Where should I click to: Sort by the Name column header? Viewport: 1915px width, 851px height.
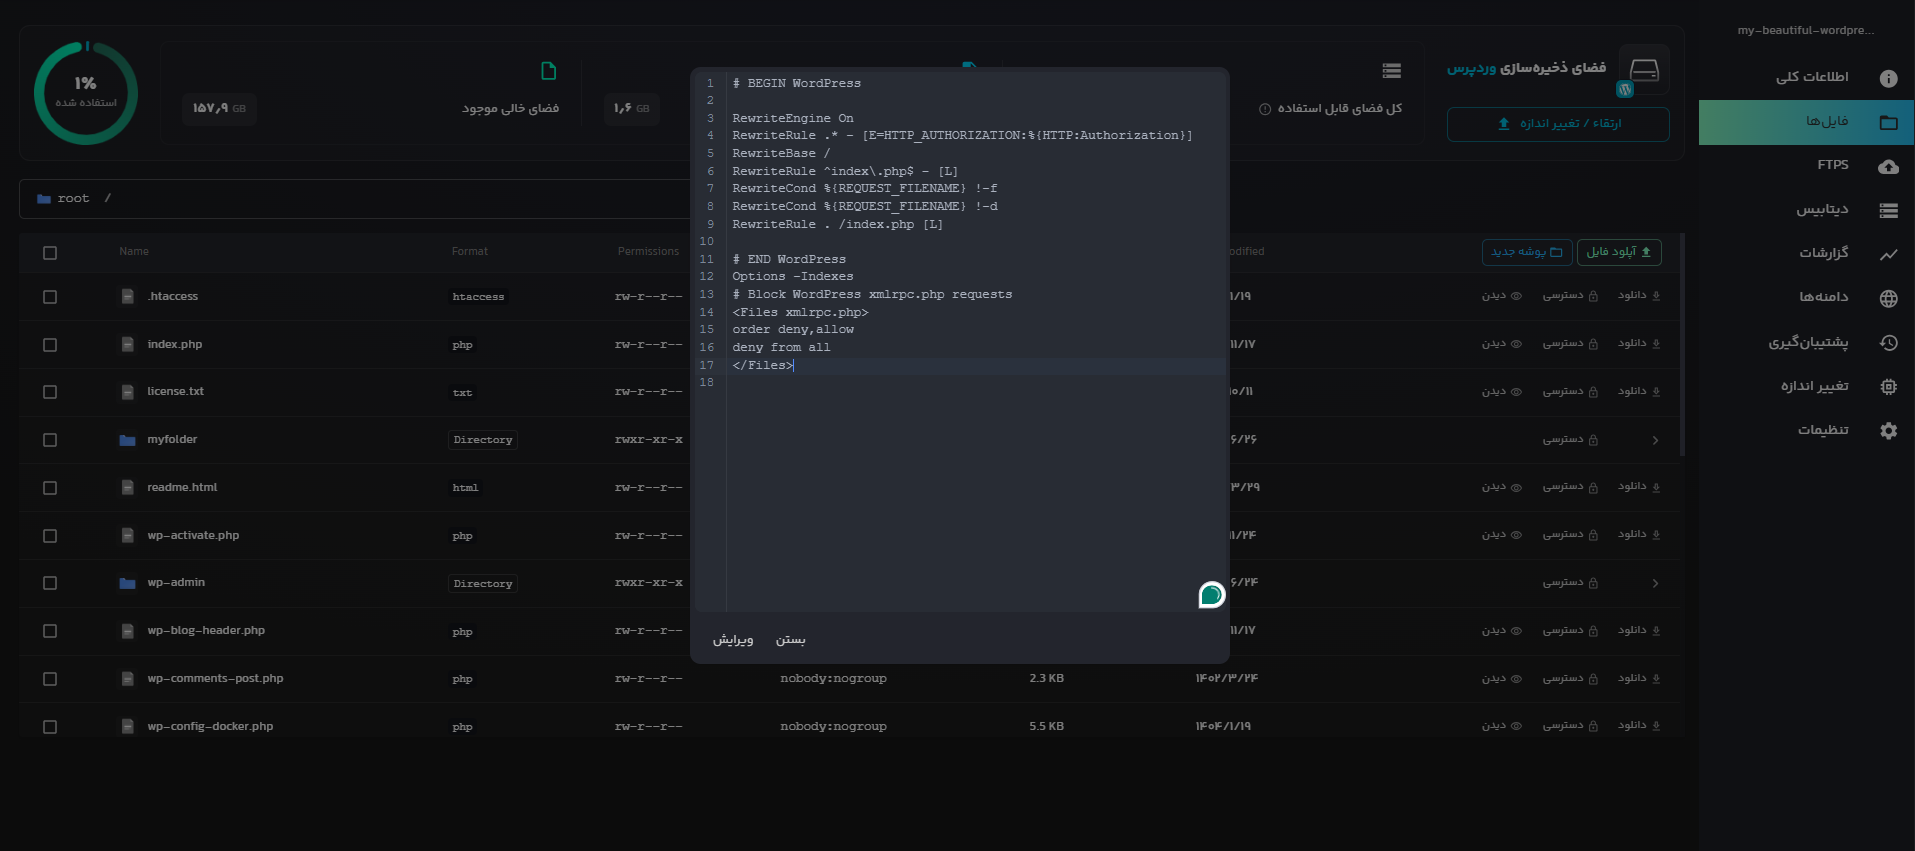pyautogui.click(x=134, y=252)
